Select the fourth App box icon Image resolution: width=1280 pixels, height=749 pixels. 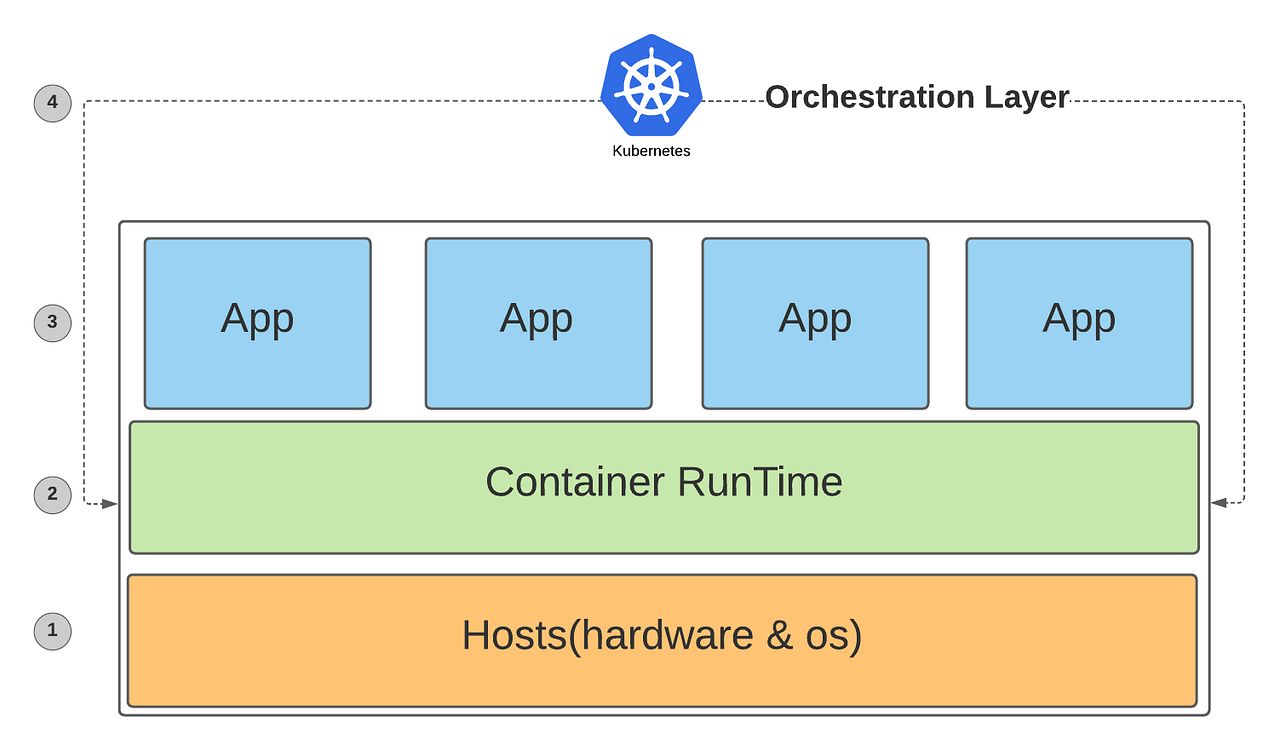coord(1079,322)
